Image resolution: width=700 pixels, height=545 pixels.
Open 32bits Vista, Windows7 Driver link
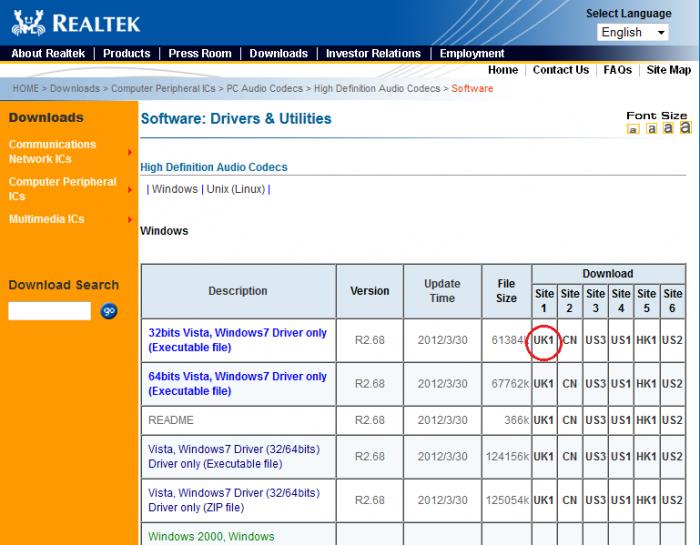pyautogui.click(x=238, y=340)
